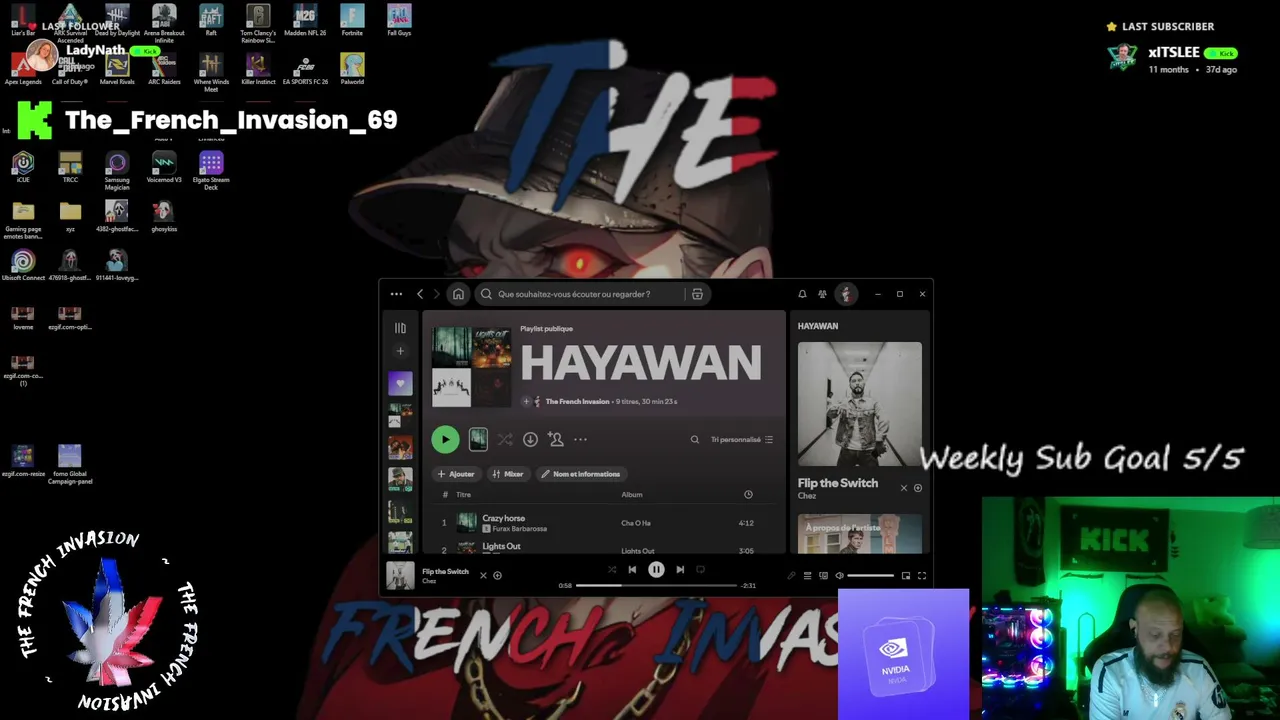Open Spotify profile avatar menu
Screen dimensions: 1280x720
[846, 294]
